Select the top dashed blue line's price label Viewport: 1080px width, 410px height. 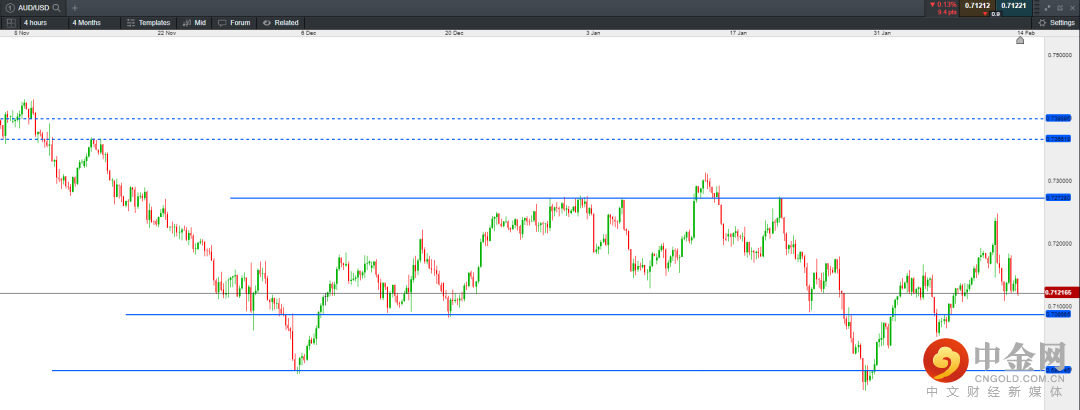click(1059, 118)
